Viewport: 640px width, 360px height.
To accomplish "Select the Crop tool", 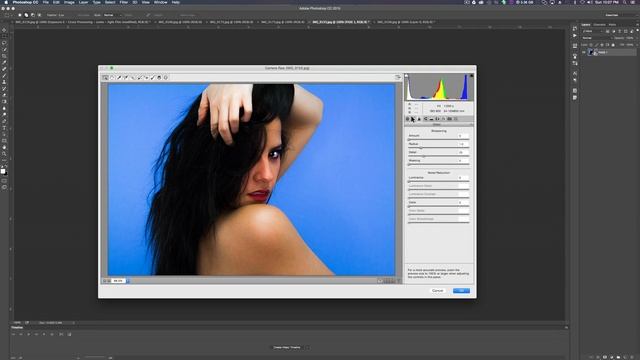I will point(4,56).
